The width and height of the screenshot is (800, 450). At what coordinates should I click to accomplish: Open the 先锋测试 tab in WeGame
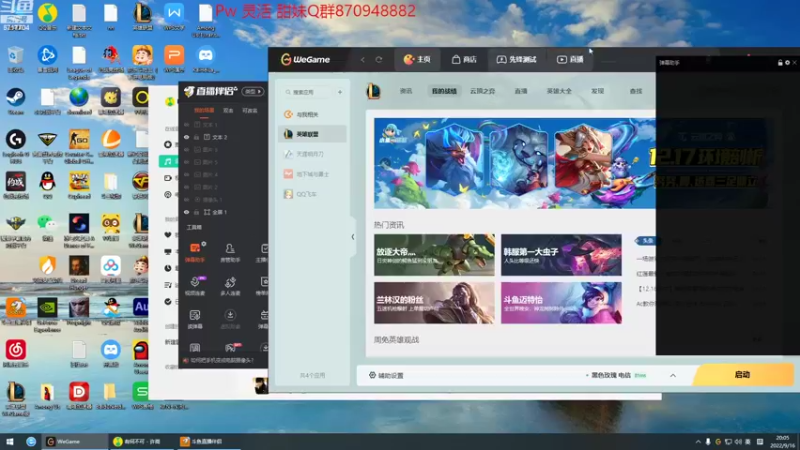[516, 60]
